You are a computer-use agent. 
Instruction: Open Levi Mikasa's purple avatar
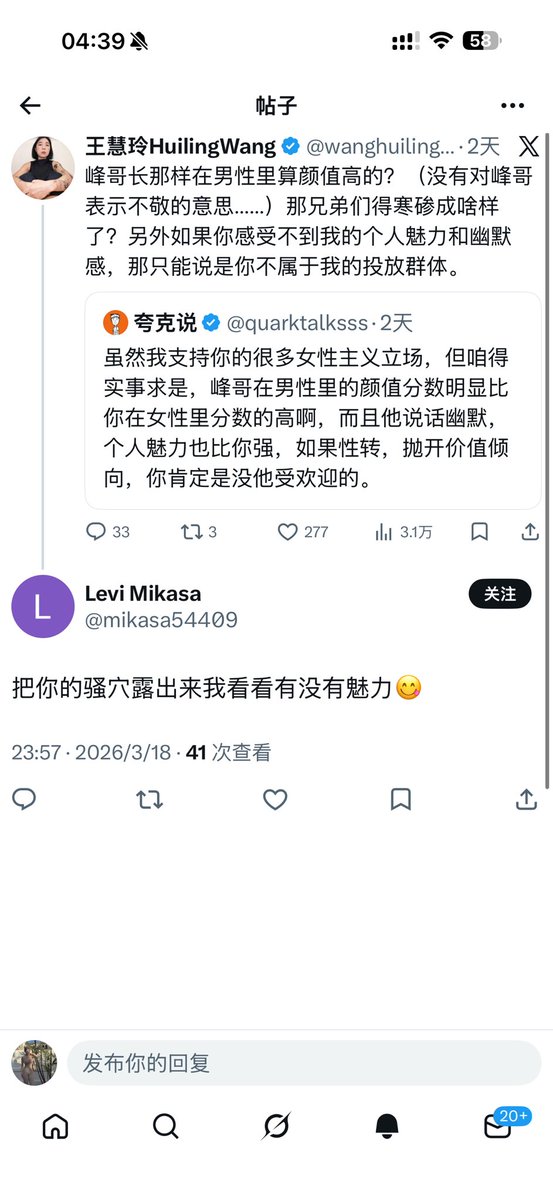coord(42,607)
